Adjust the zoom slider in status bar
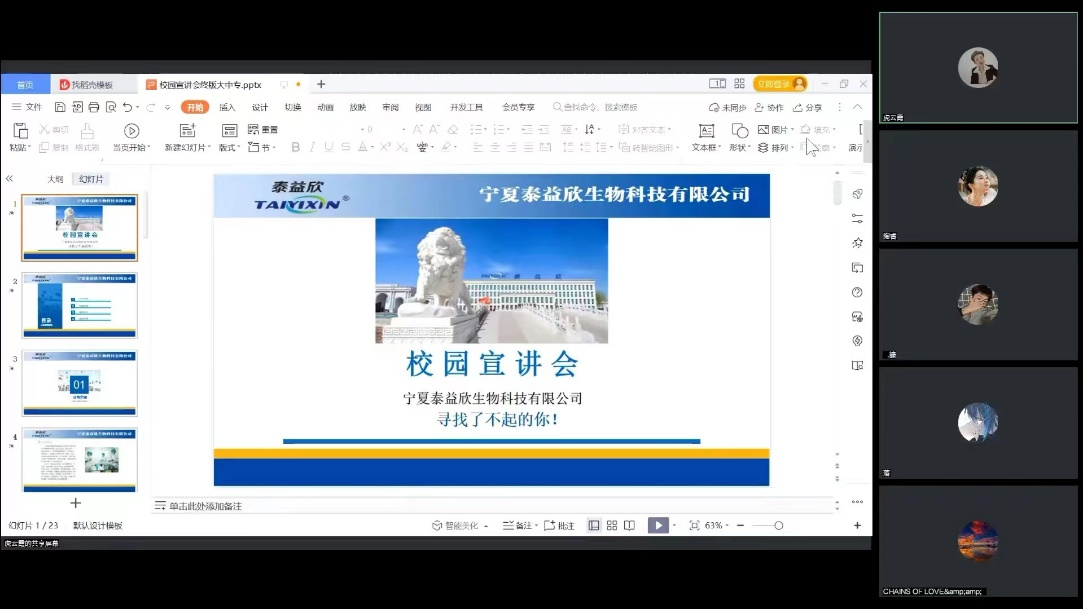The width and height of the screenshot is (1083, 609). point(778,525)
